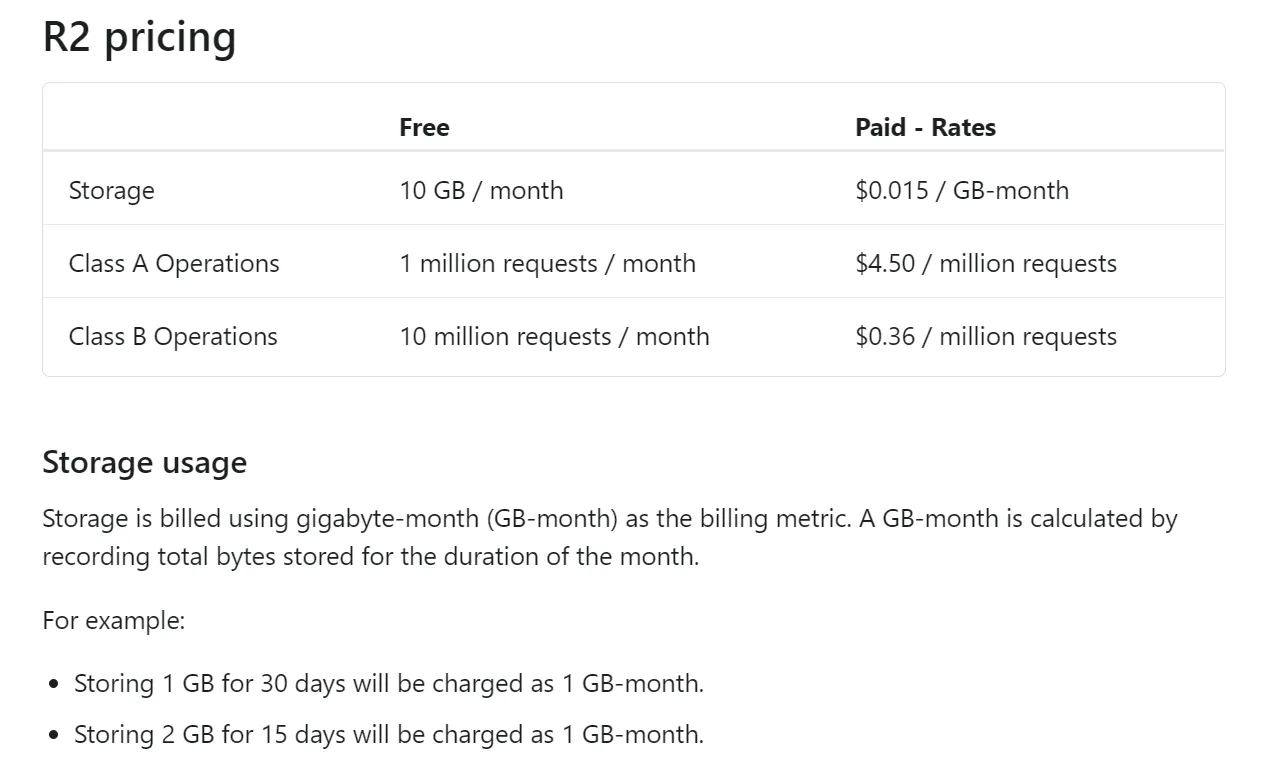The image size is (1282, 761).
Task: Click the bullet marker before "Storing 2 GB"
Action: (53, 735)
